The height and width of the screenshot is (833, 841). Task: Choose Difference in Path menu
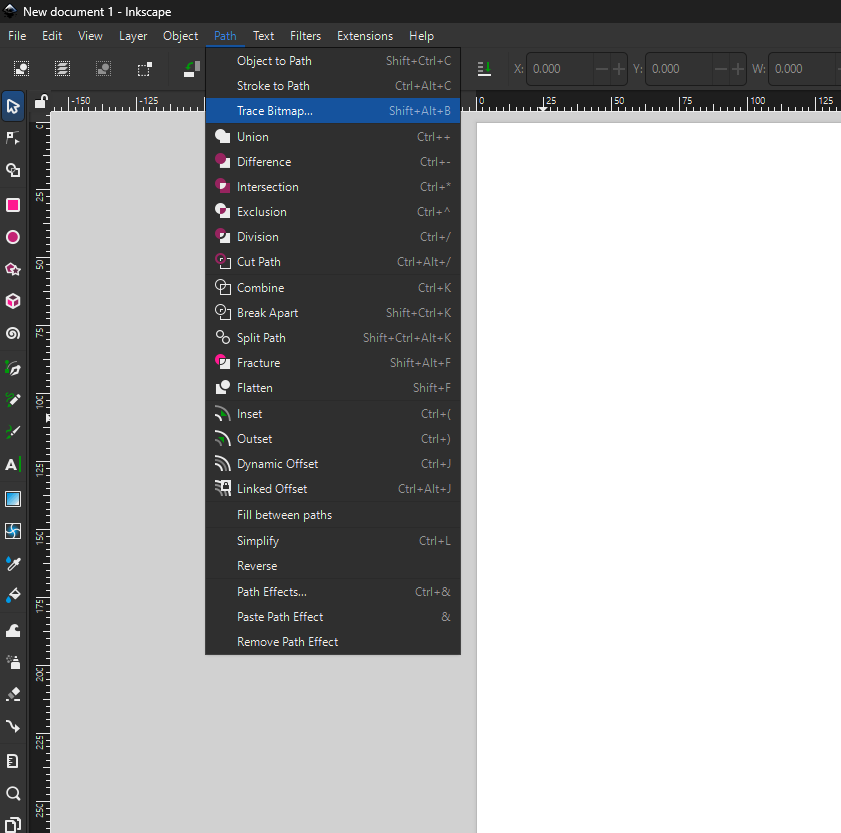coord(333,161)
